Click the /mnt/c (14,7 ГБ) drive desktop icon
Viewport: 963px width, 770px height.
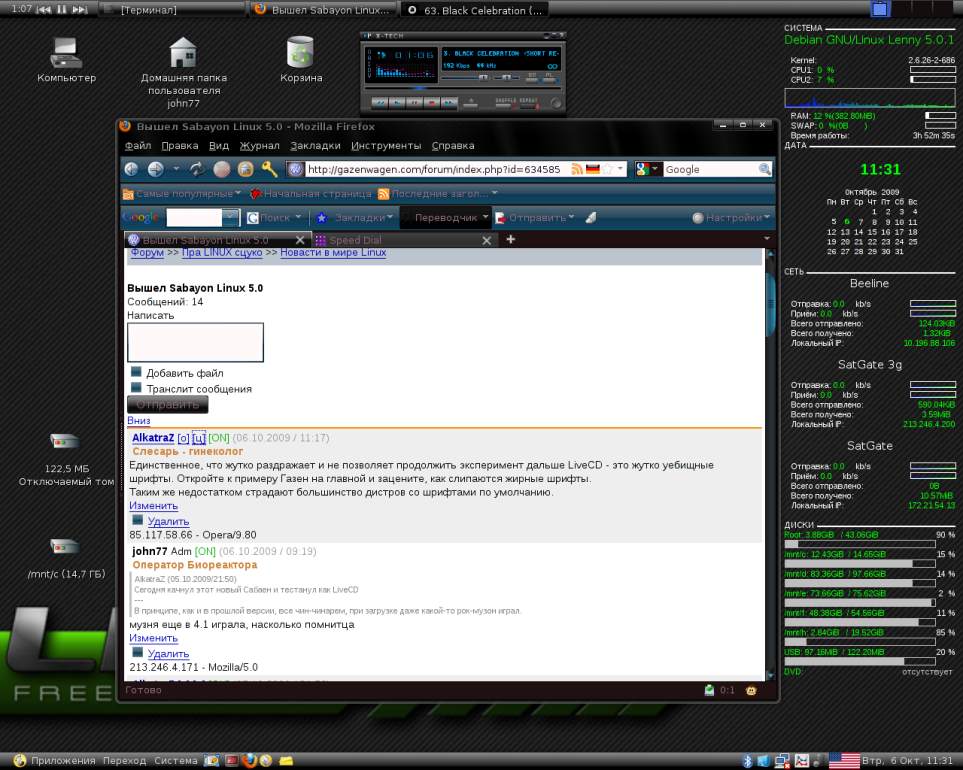[x=66, y=558]
